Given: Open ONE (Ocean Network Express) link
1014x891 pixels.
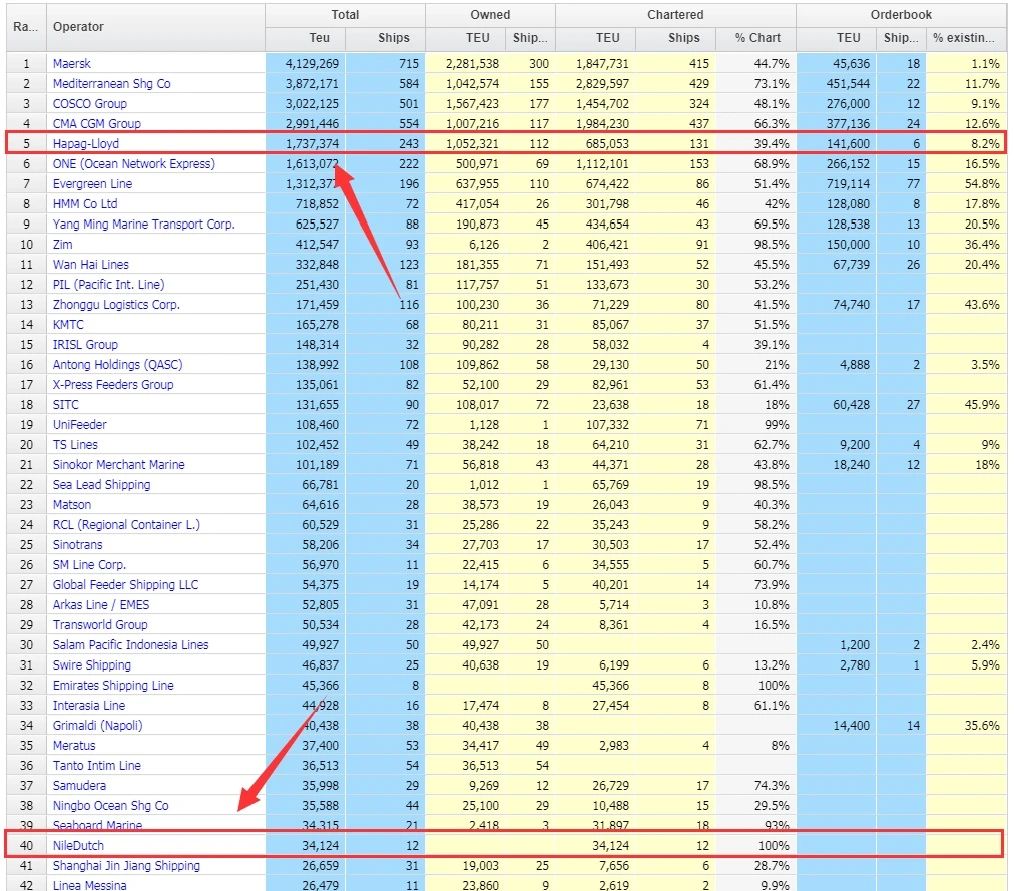Looking at the screenshot, I should 133,164.
